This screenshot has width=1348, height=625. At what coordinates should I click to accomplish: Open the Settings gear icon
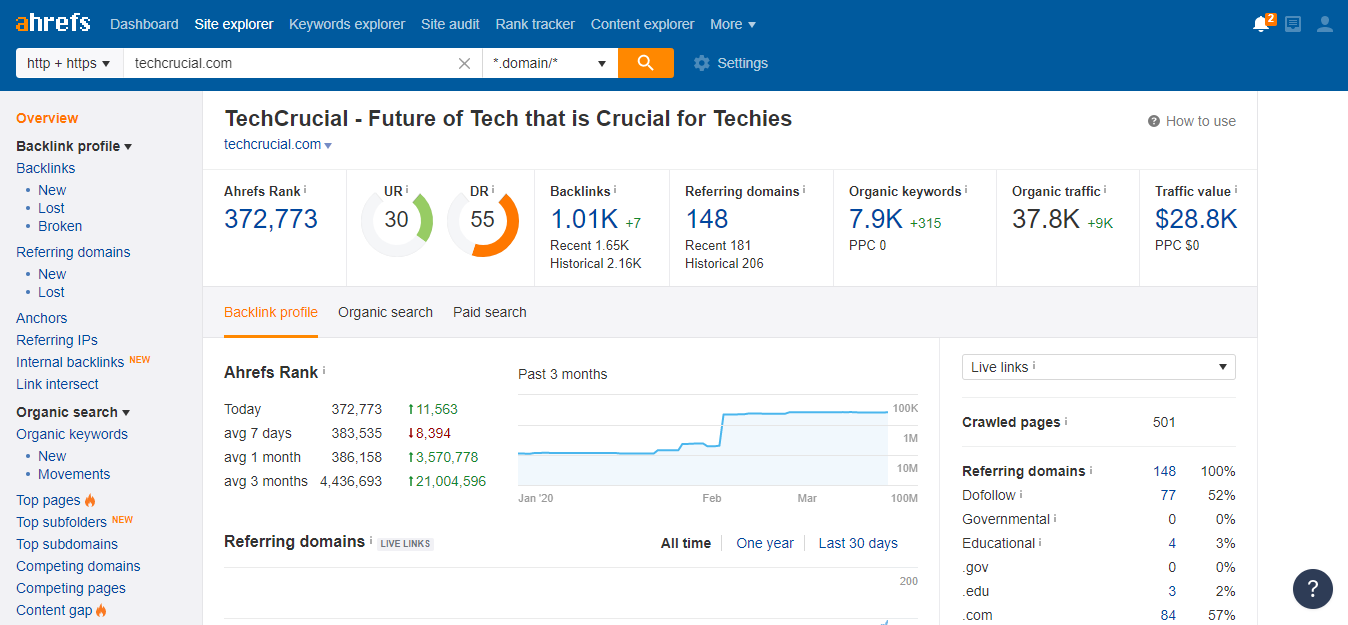click(702, 63)
